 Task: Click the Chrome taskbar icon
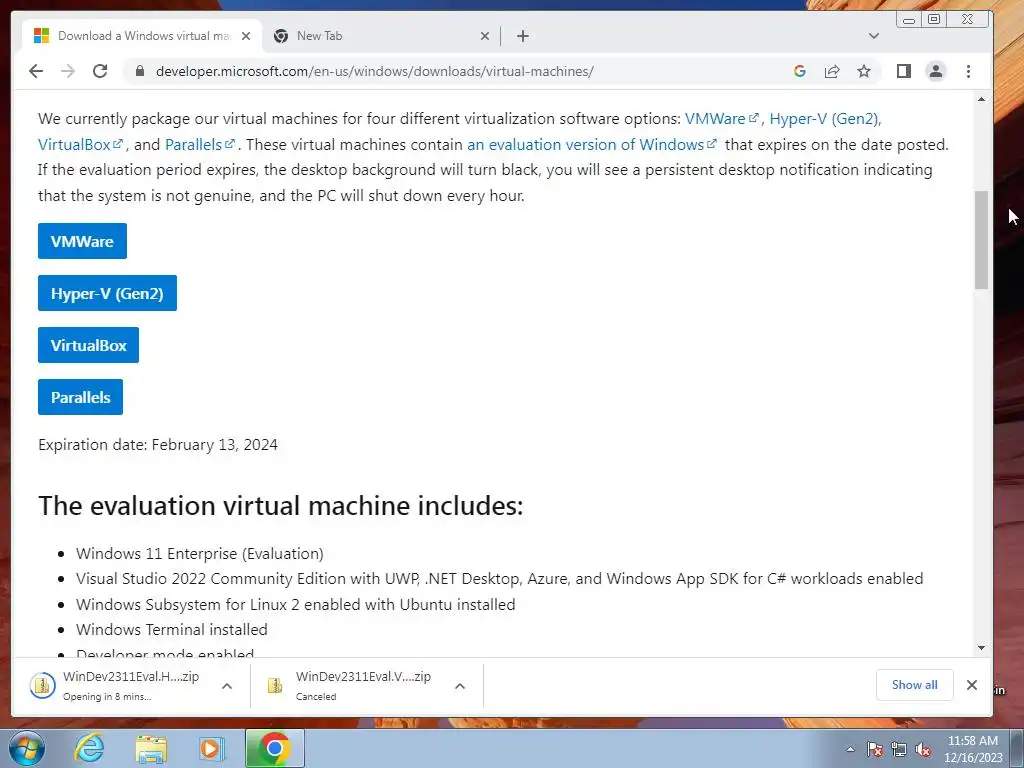(274, 748)
